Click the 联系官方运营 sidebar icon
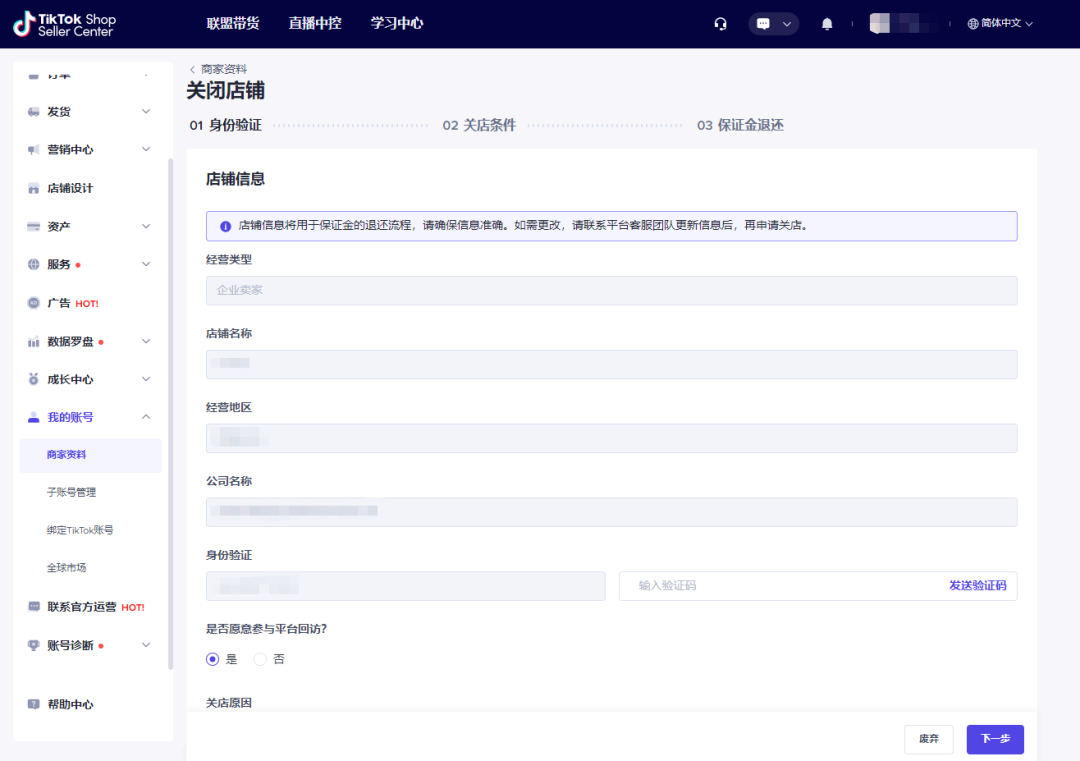 [34, 607]
